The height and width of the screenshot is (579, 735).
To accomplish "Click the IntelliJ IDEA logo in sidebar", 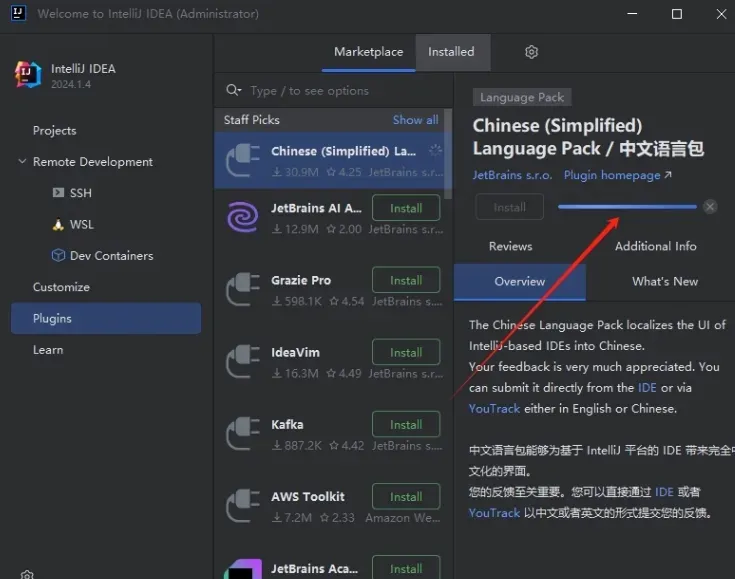I will coord(28,75).
